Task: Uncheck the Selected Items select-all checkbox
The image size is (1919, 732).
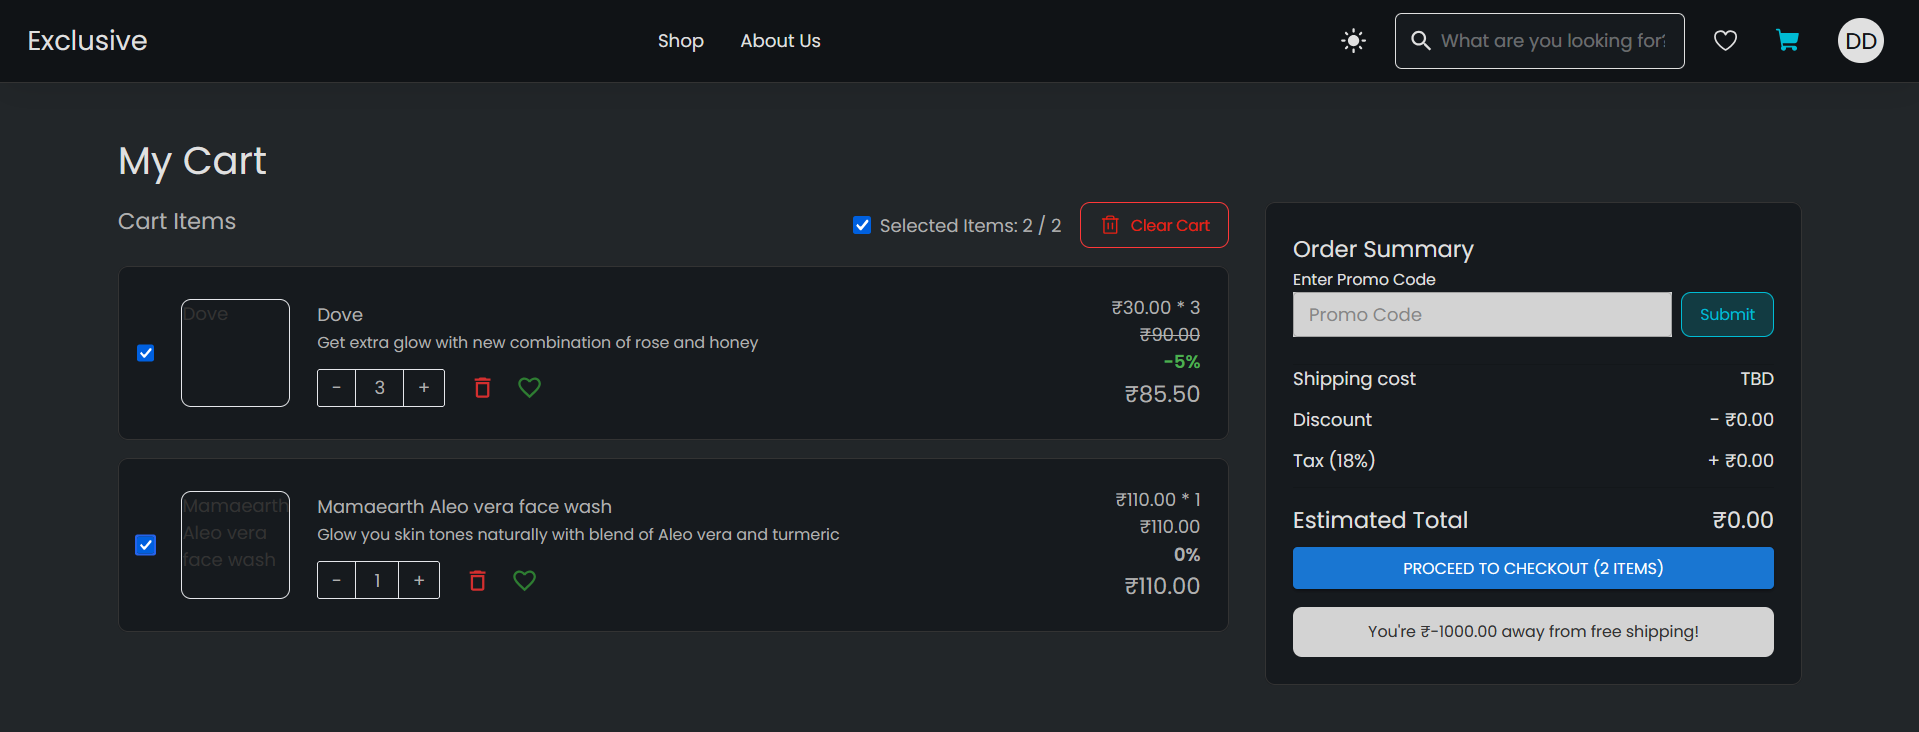Action: [862, 225]
